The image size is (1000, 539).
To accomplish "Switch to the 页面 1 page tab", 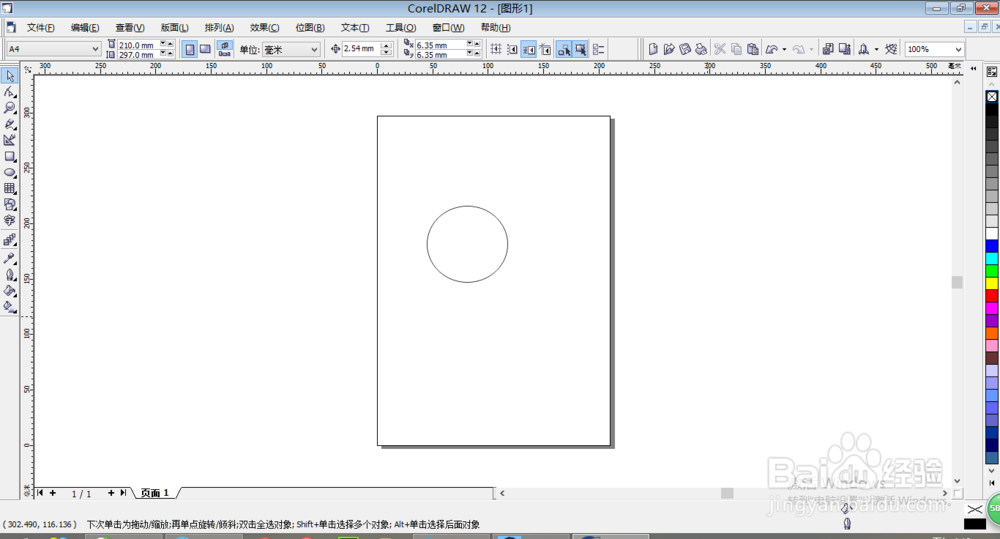I will 155,493.
